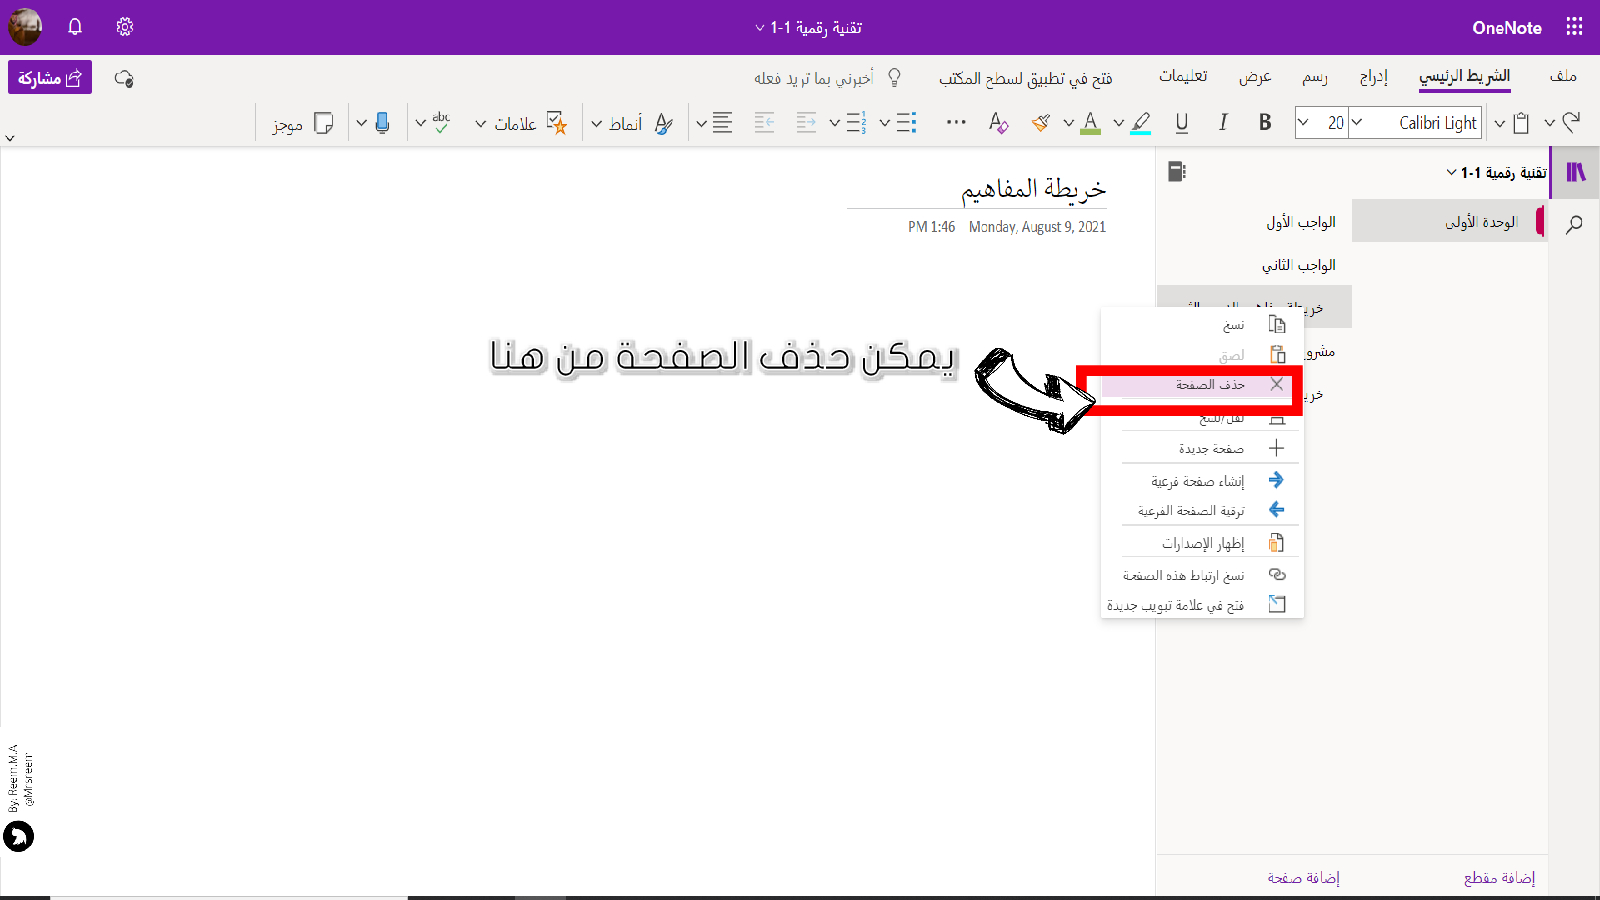Select حذف الصفحة in the context menu

[x=1210, y=385]
